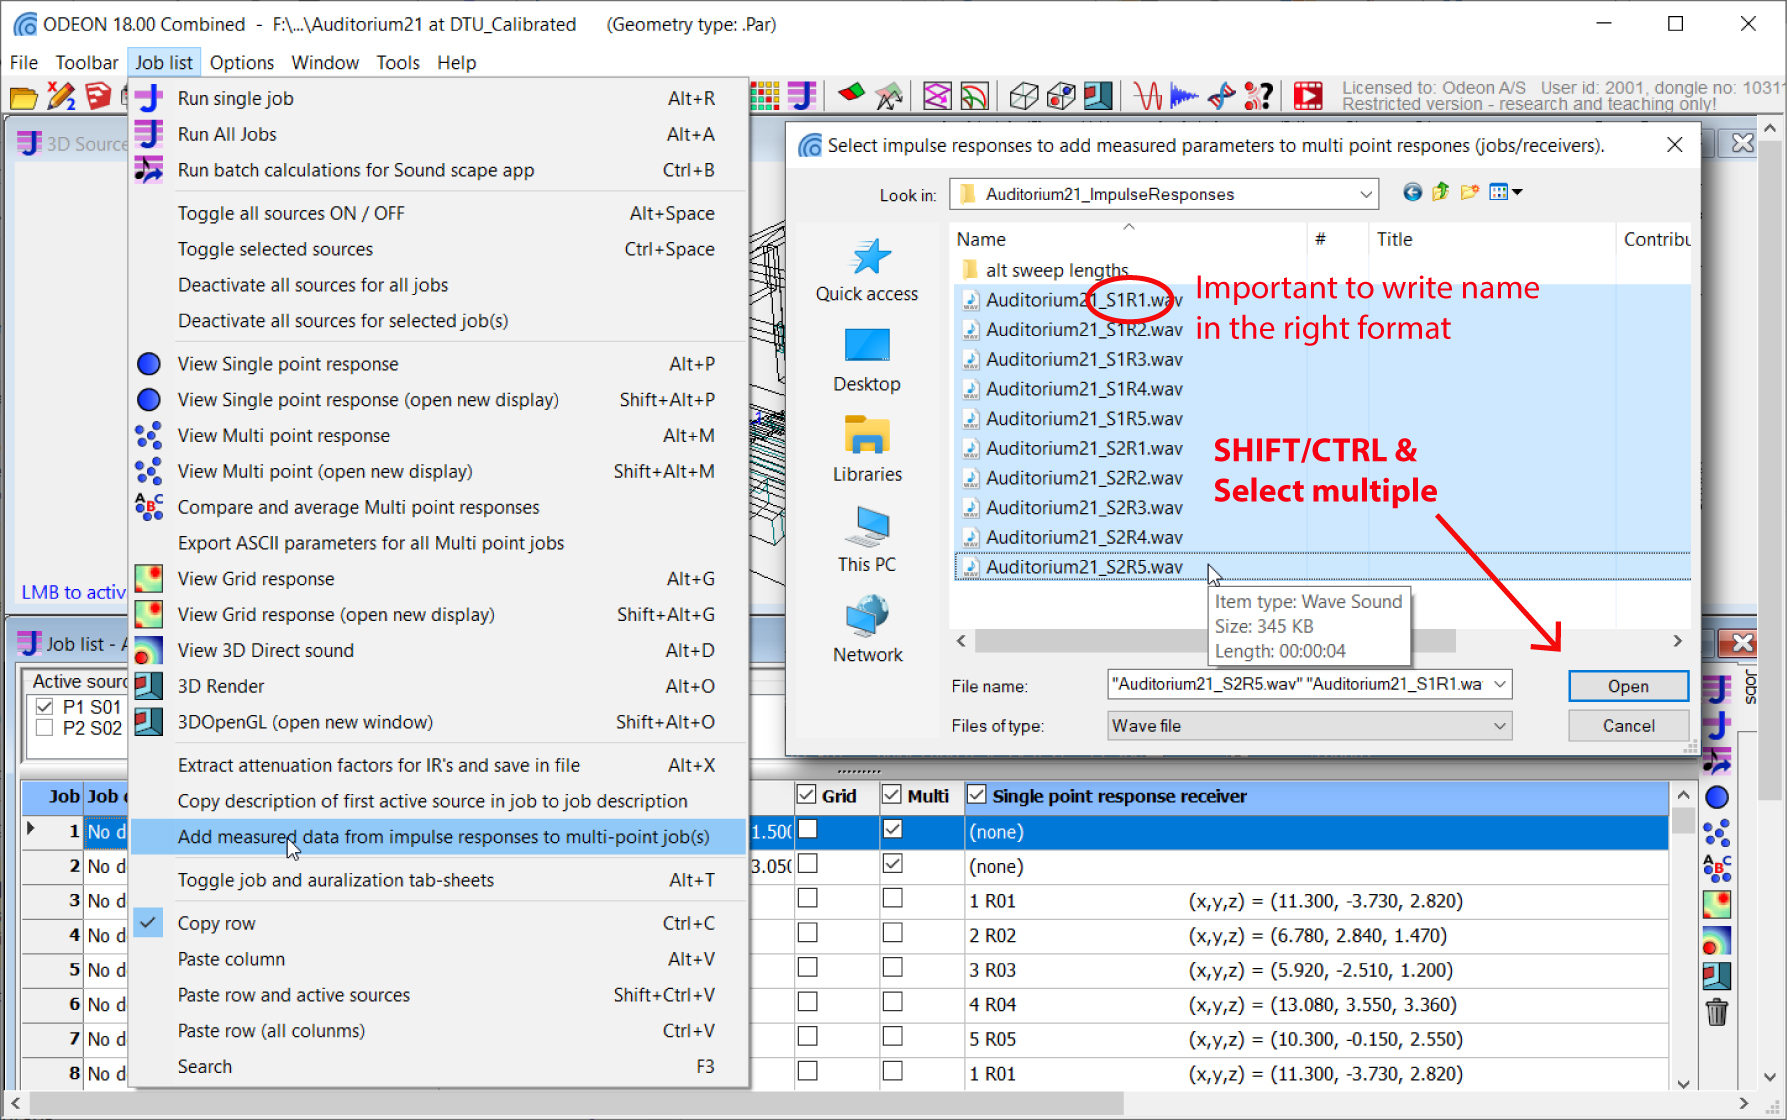Enable Grid checkbox in the 3 R03 row
1787x1120 pixels.
[x=808, y=967]
